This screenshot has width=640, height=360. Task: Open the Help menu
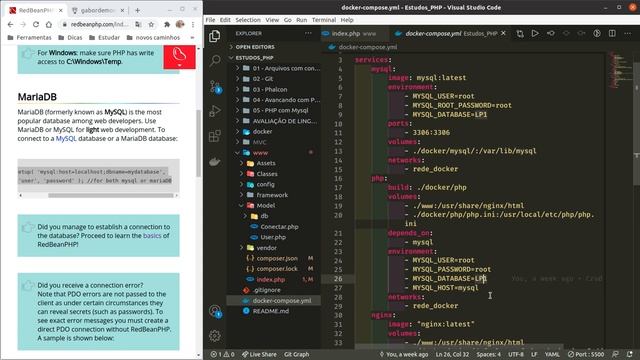pos(347,20)
